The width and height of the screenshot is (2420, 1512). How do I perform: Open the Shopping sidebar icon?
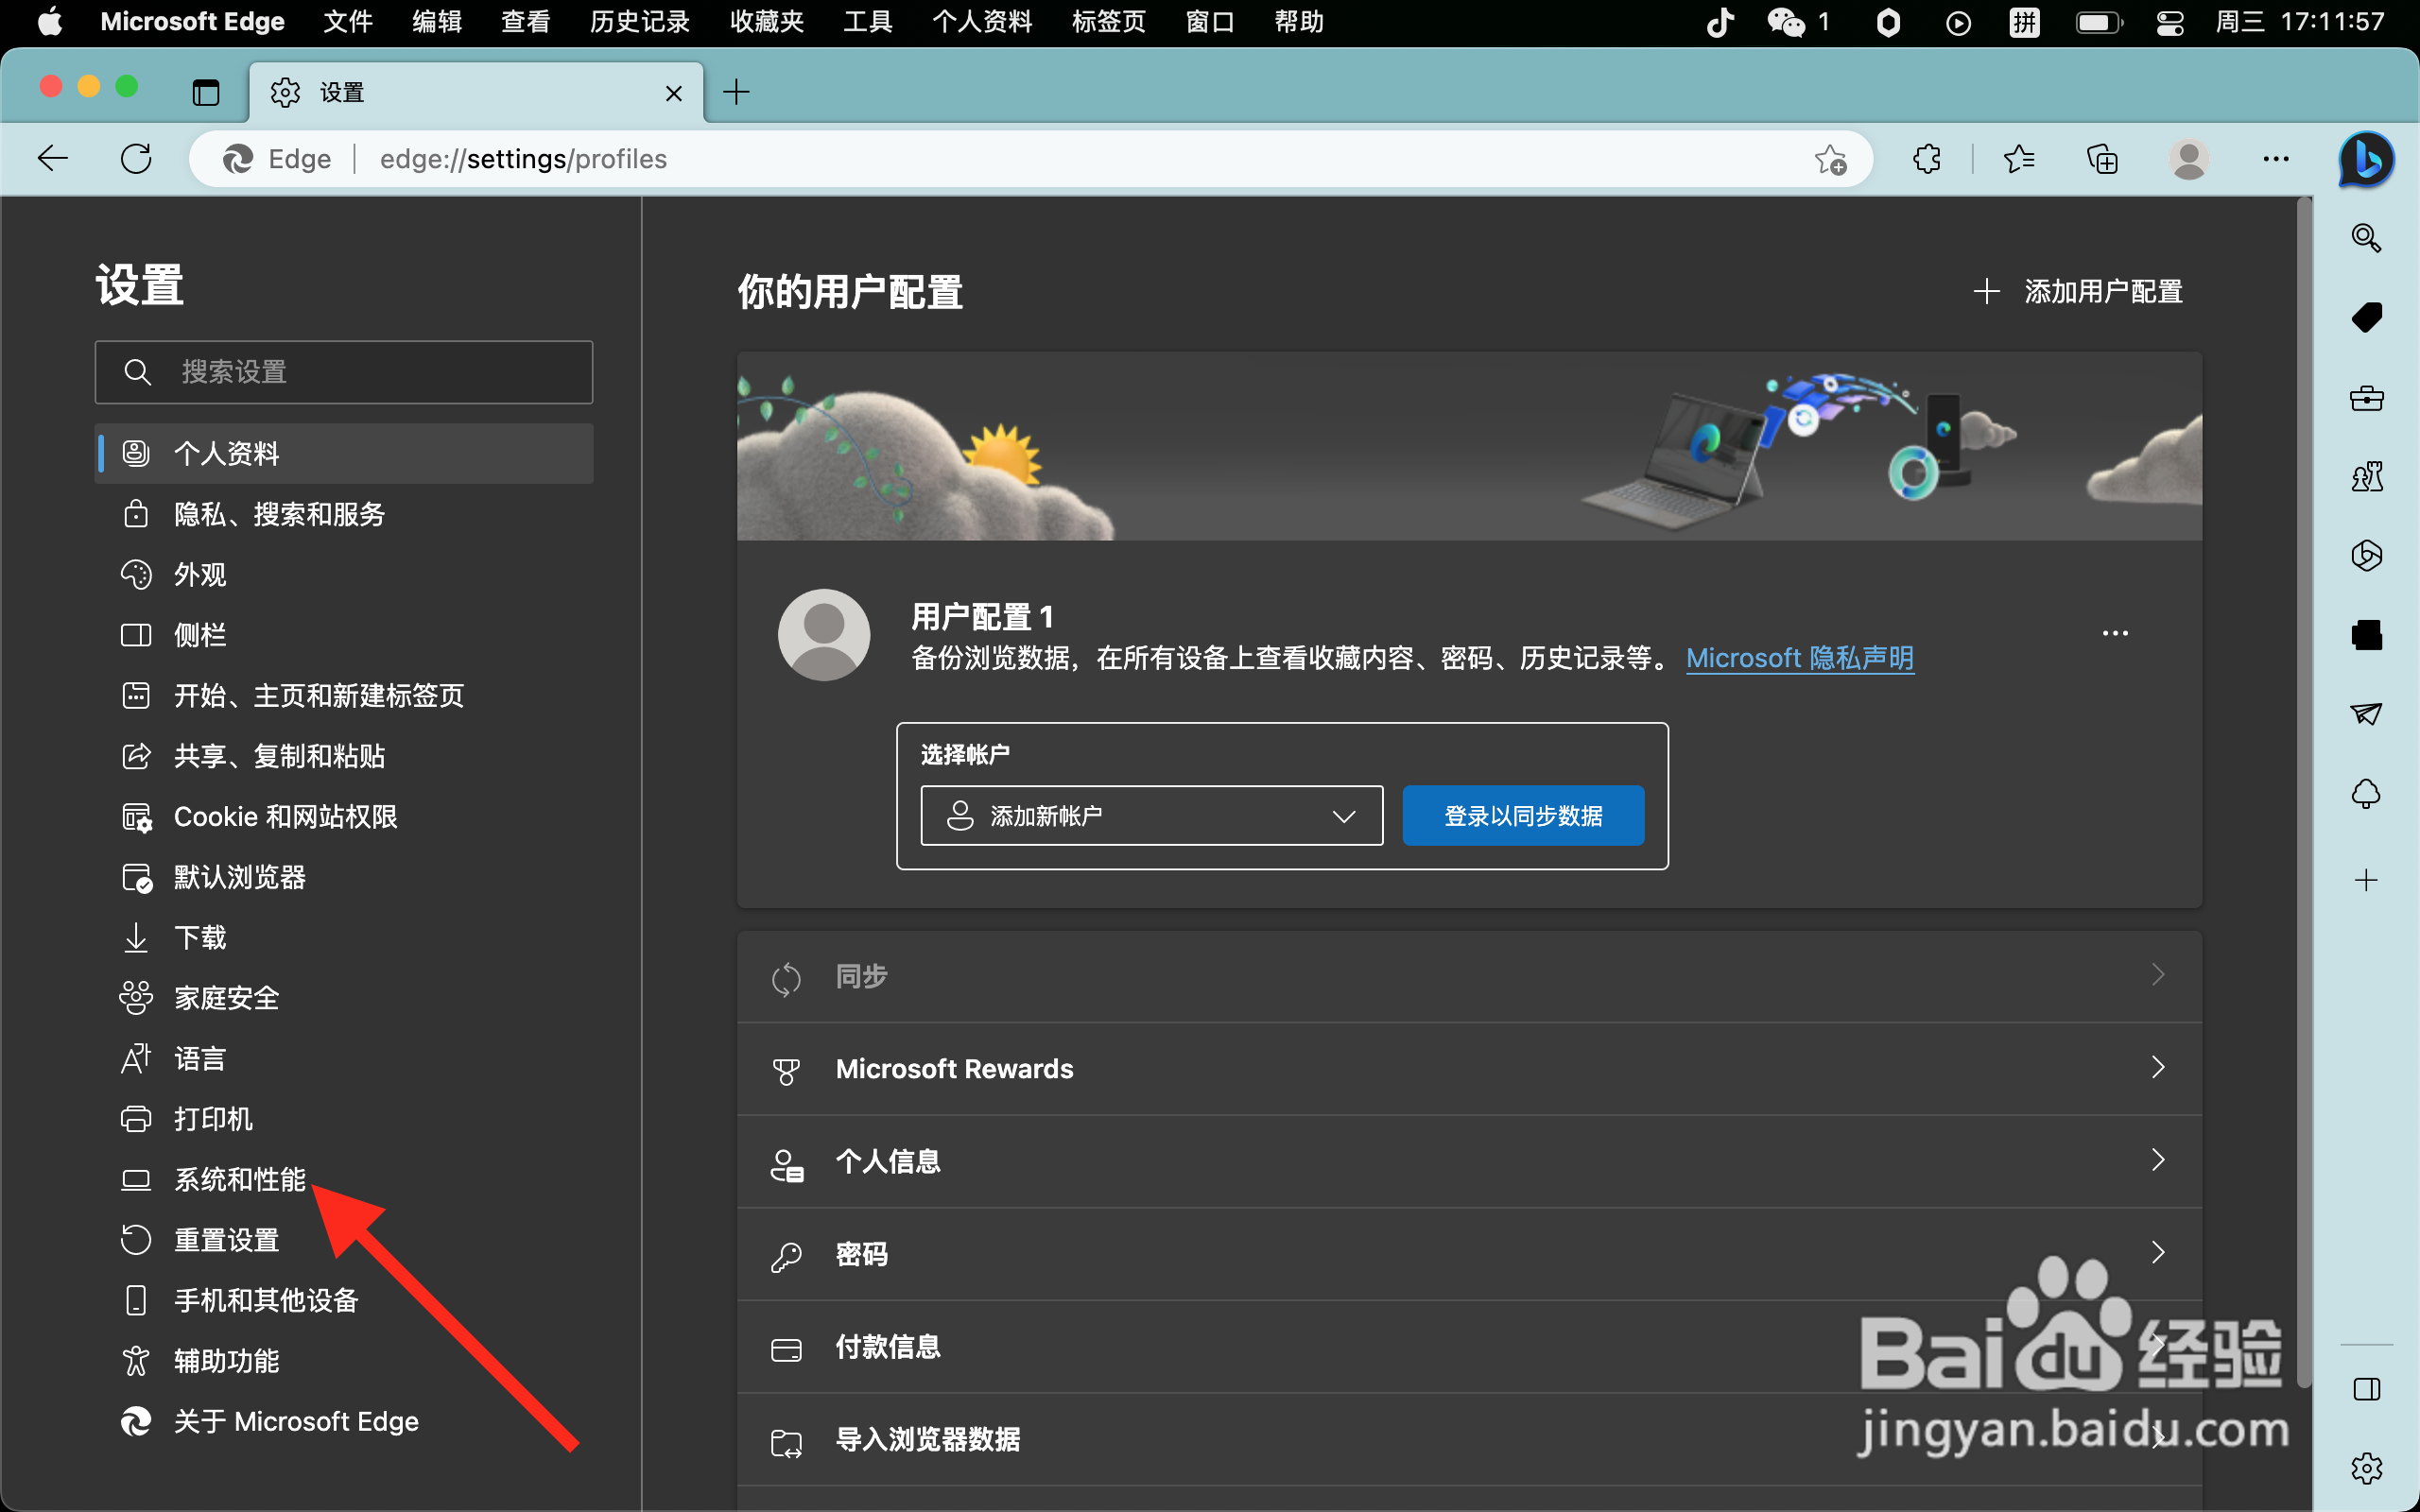pyautogui.click(x=2366, y=317)
